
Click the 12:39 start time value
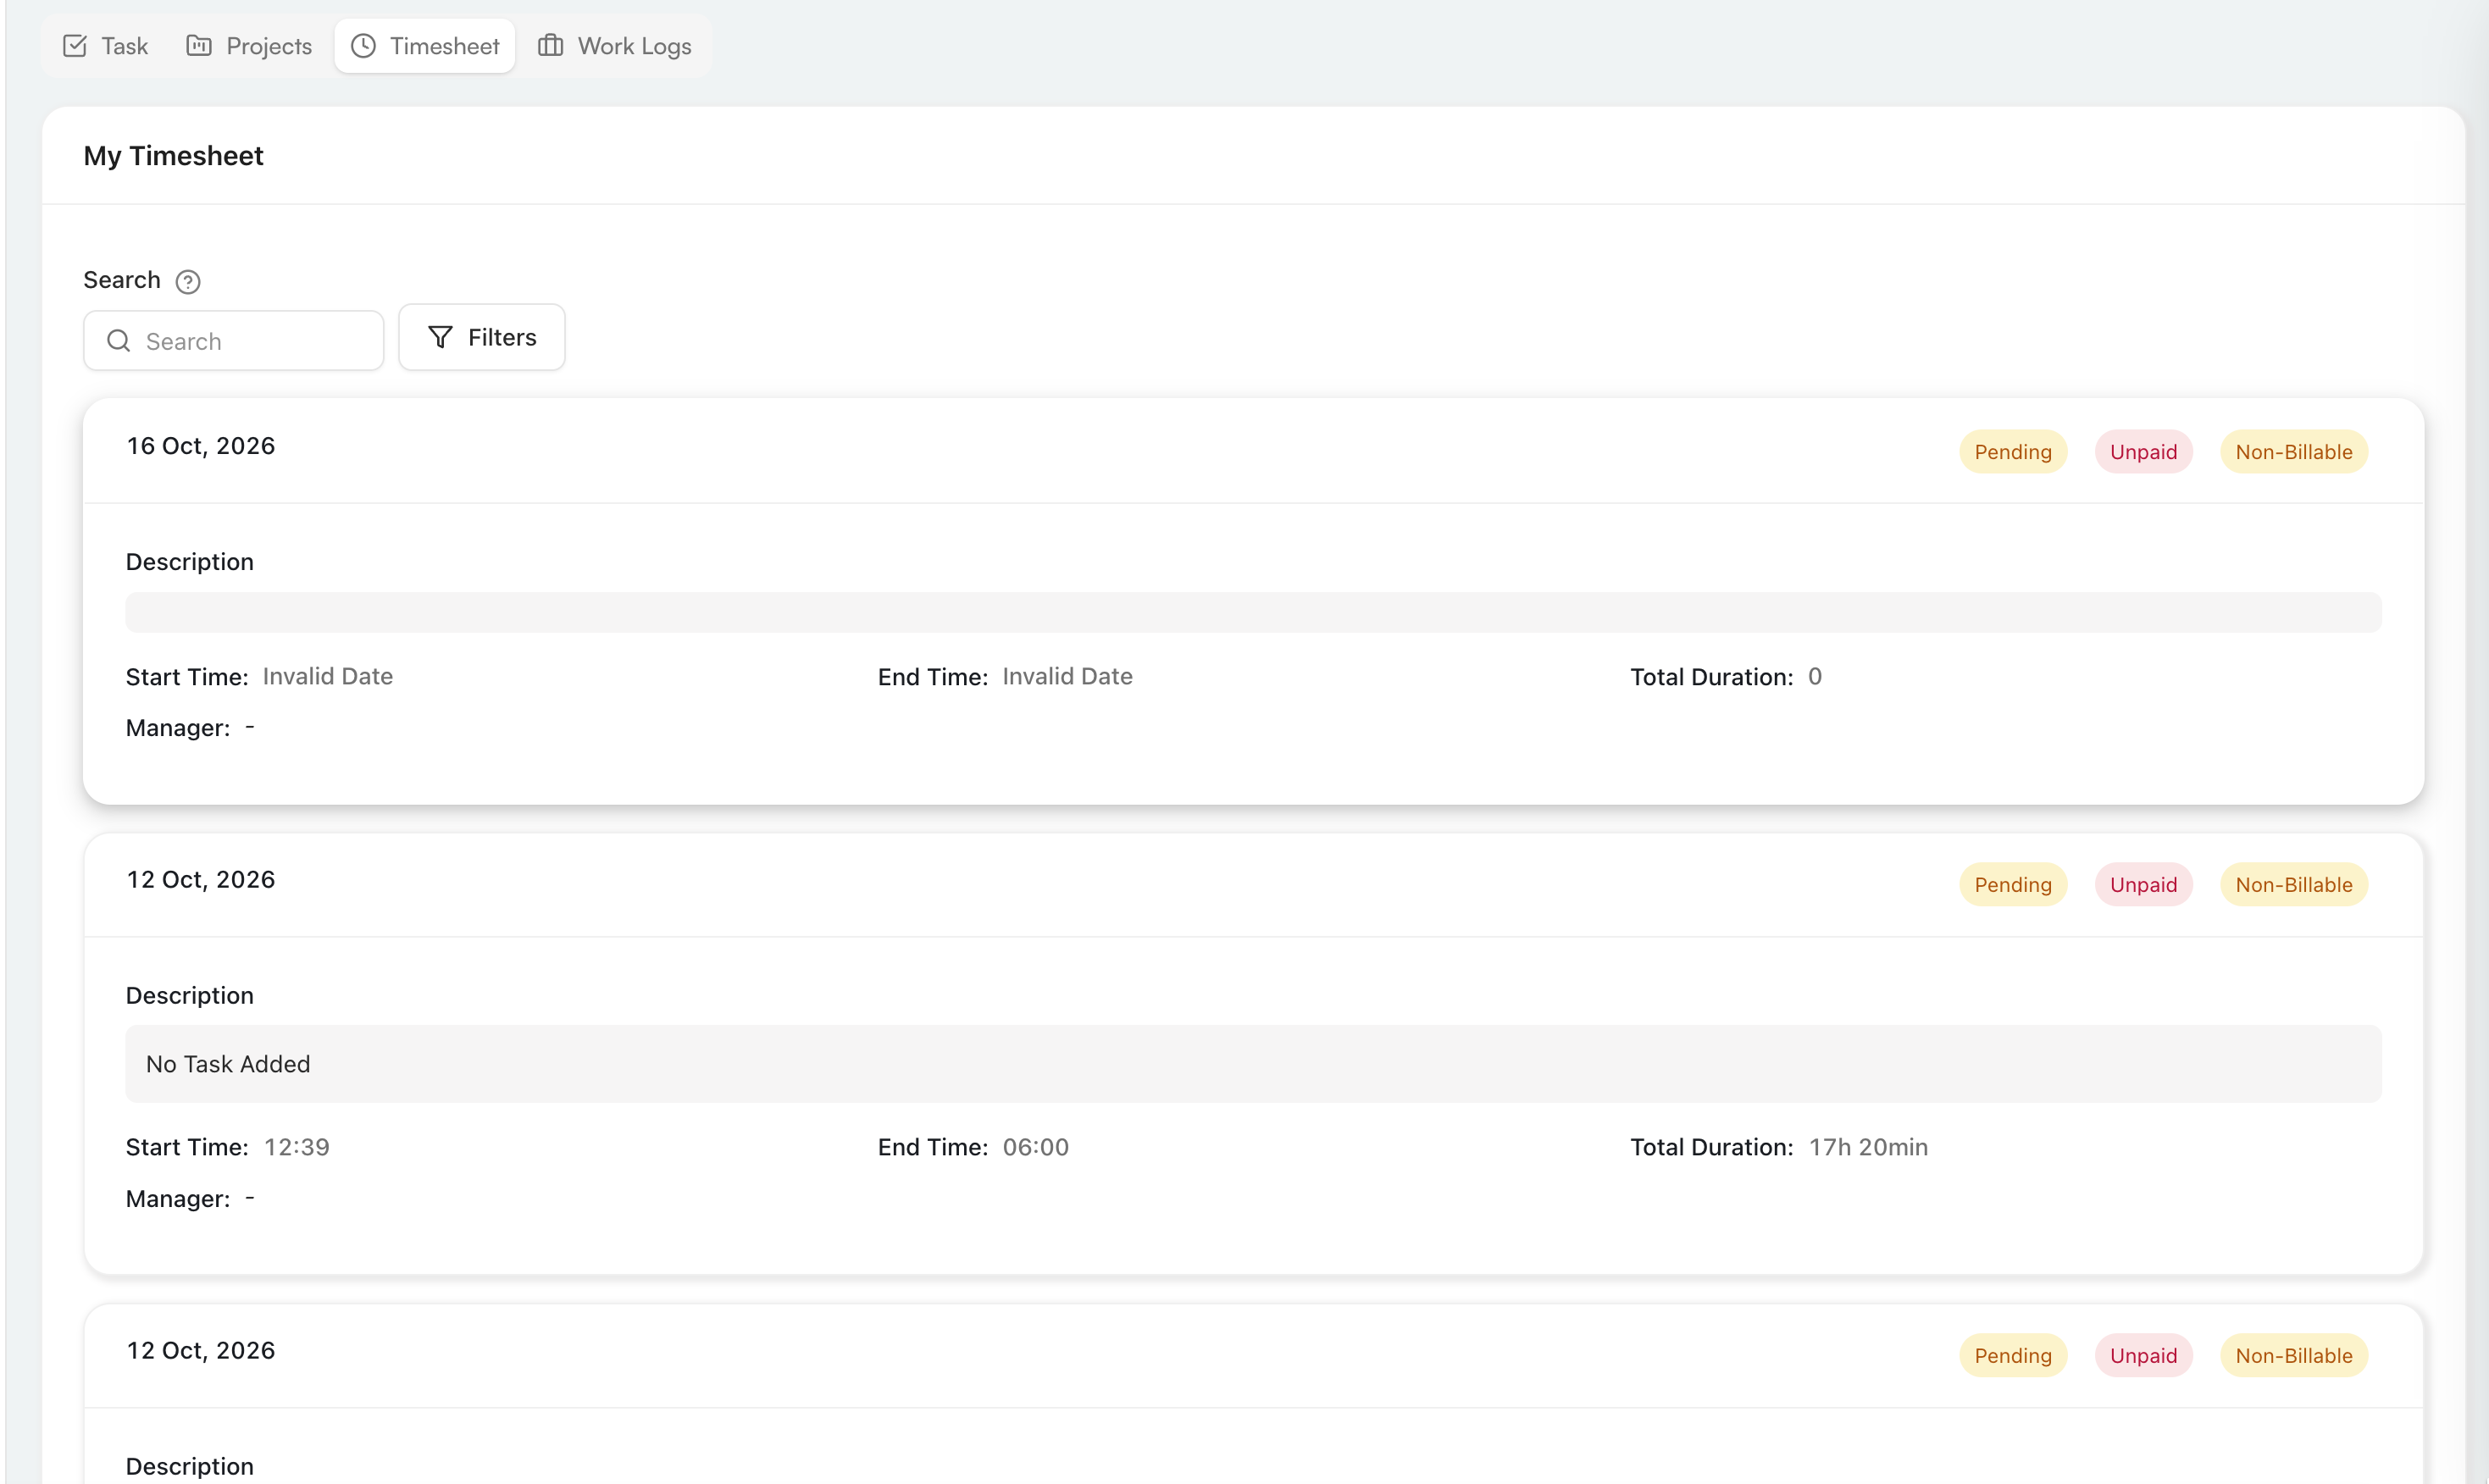pyautogui.click(x=297, y=1147)
